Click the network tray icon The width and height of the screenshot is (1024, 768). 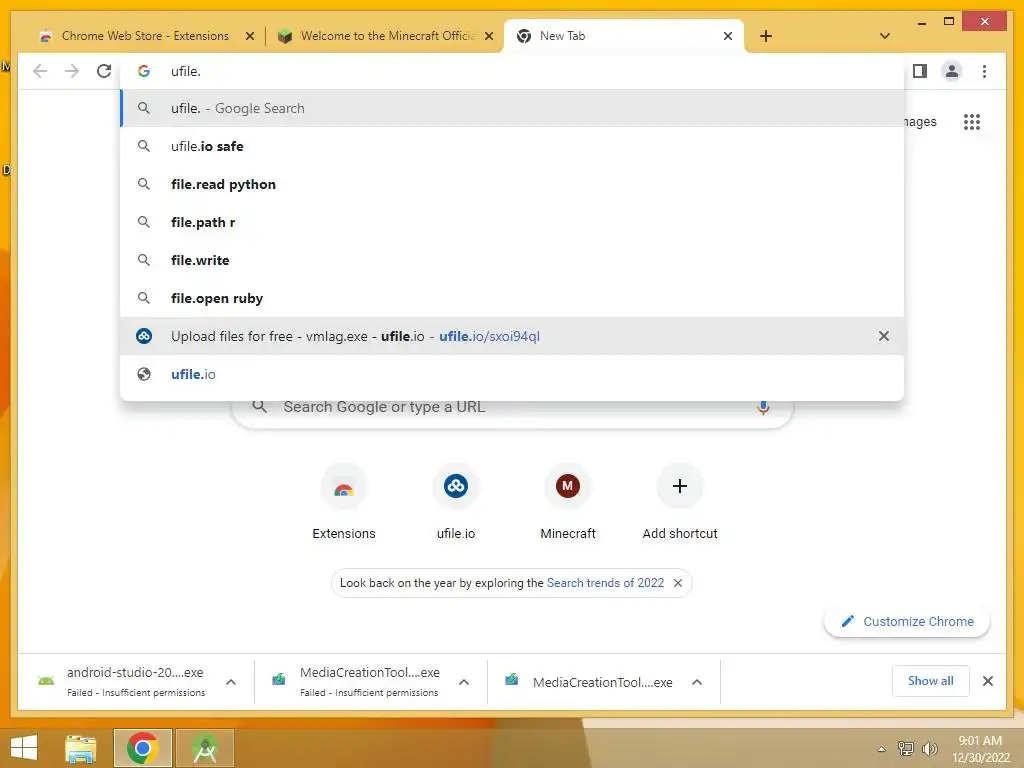[x=906, y=748]
